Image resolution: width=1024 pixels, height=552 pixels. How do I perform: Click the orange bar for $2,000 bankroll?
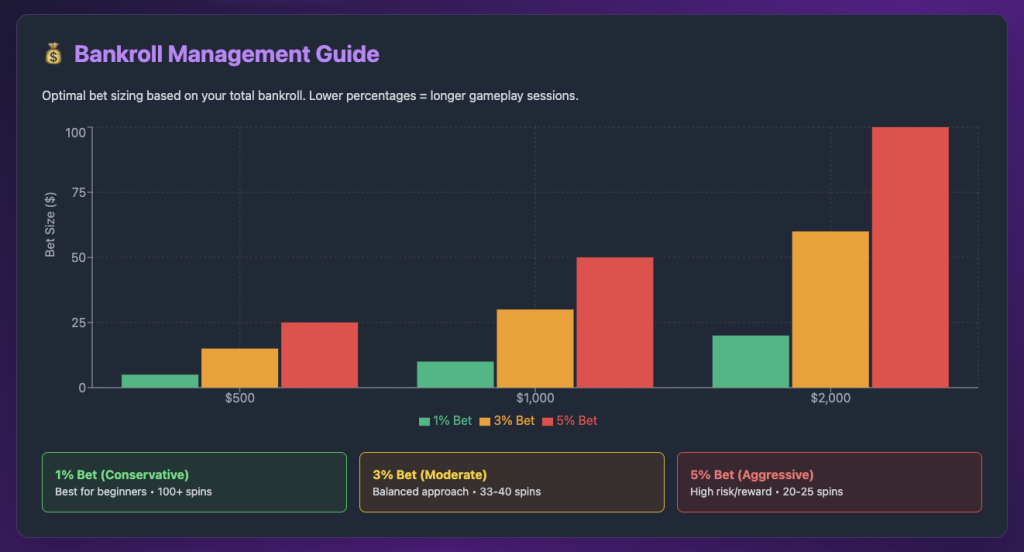pos(830,309)
